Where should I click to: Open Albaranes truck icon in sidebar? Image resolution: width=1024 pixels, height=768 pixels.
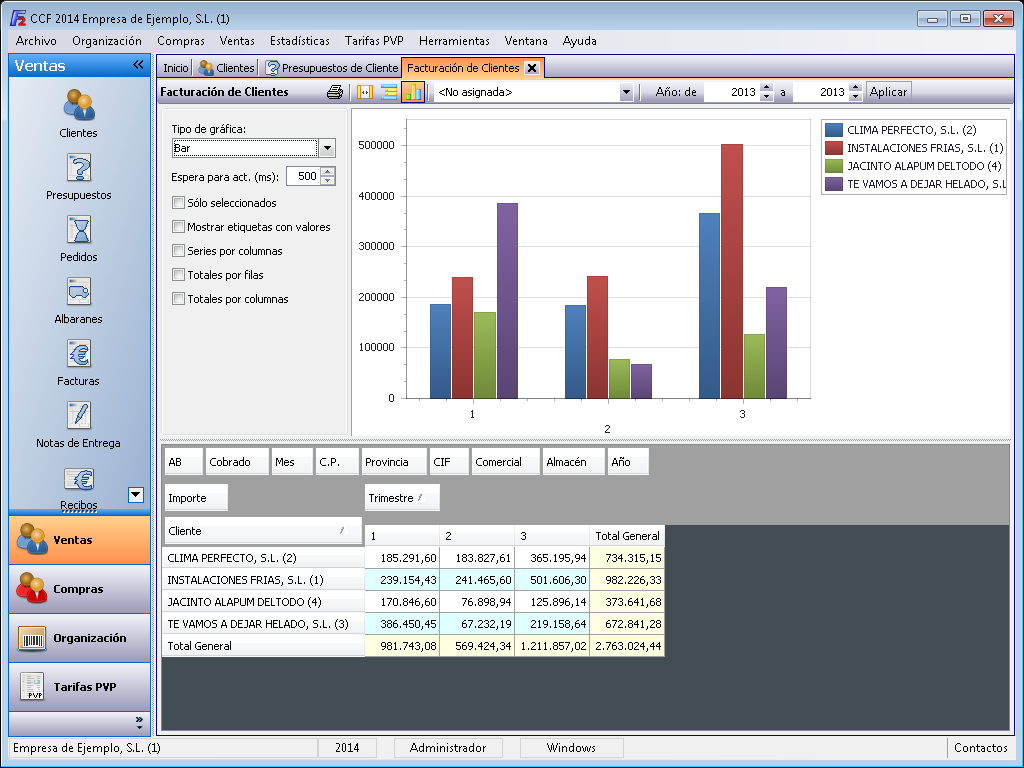pyautogui.click(x=78, y=300)
